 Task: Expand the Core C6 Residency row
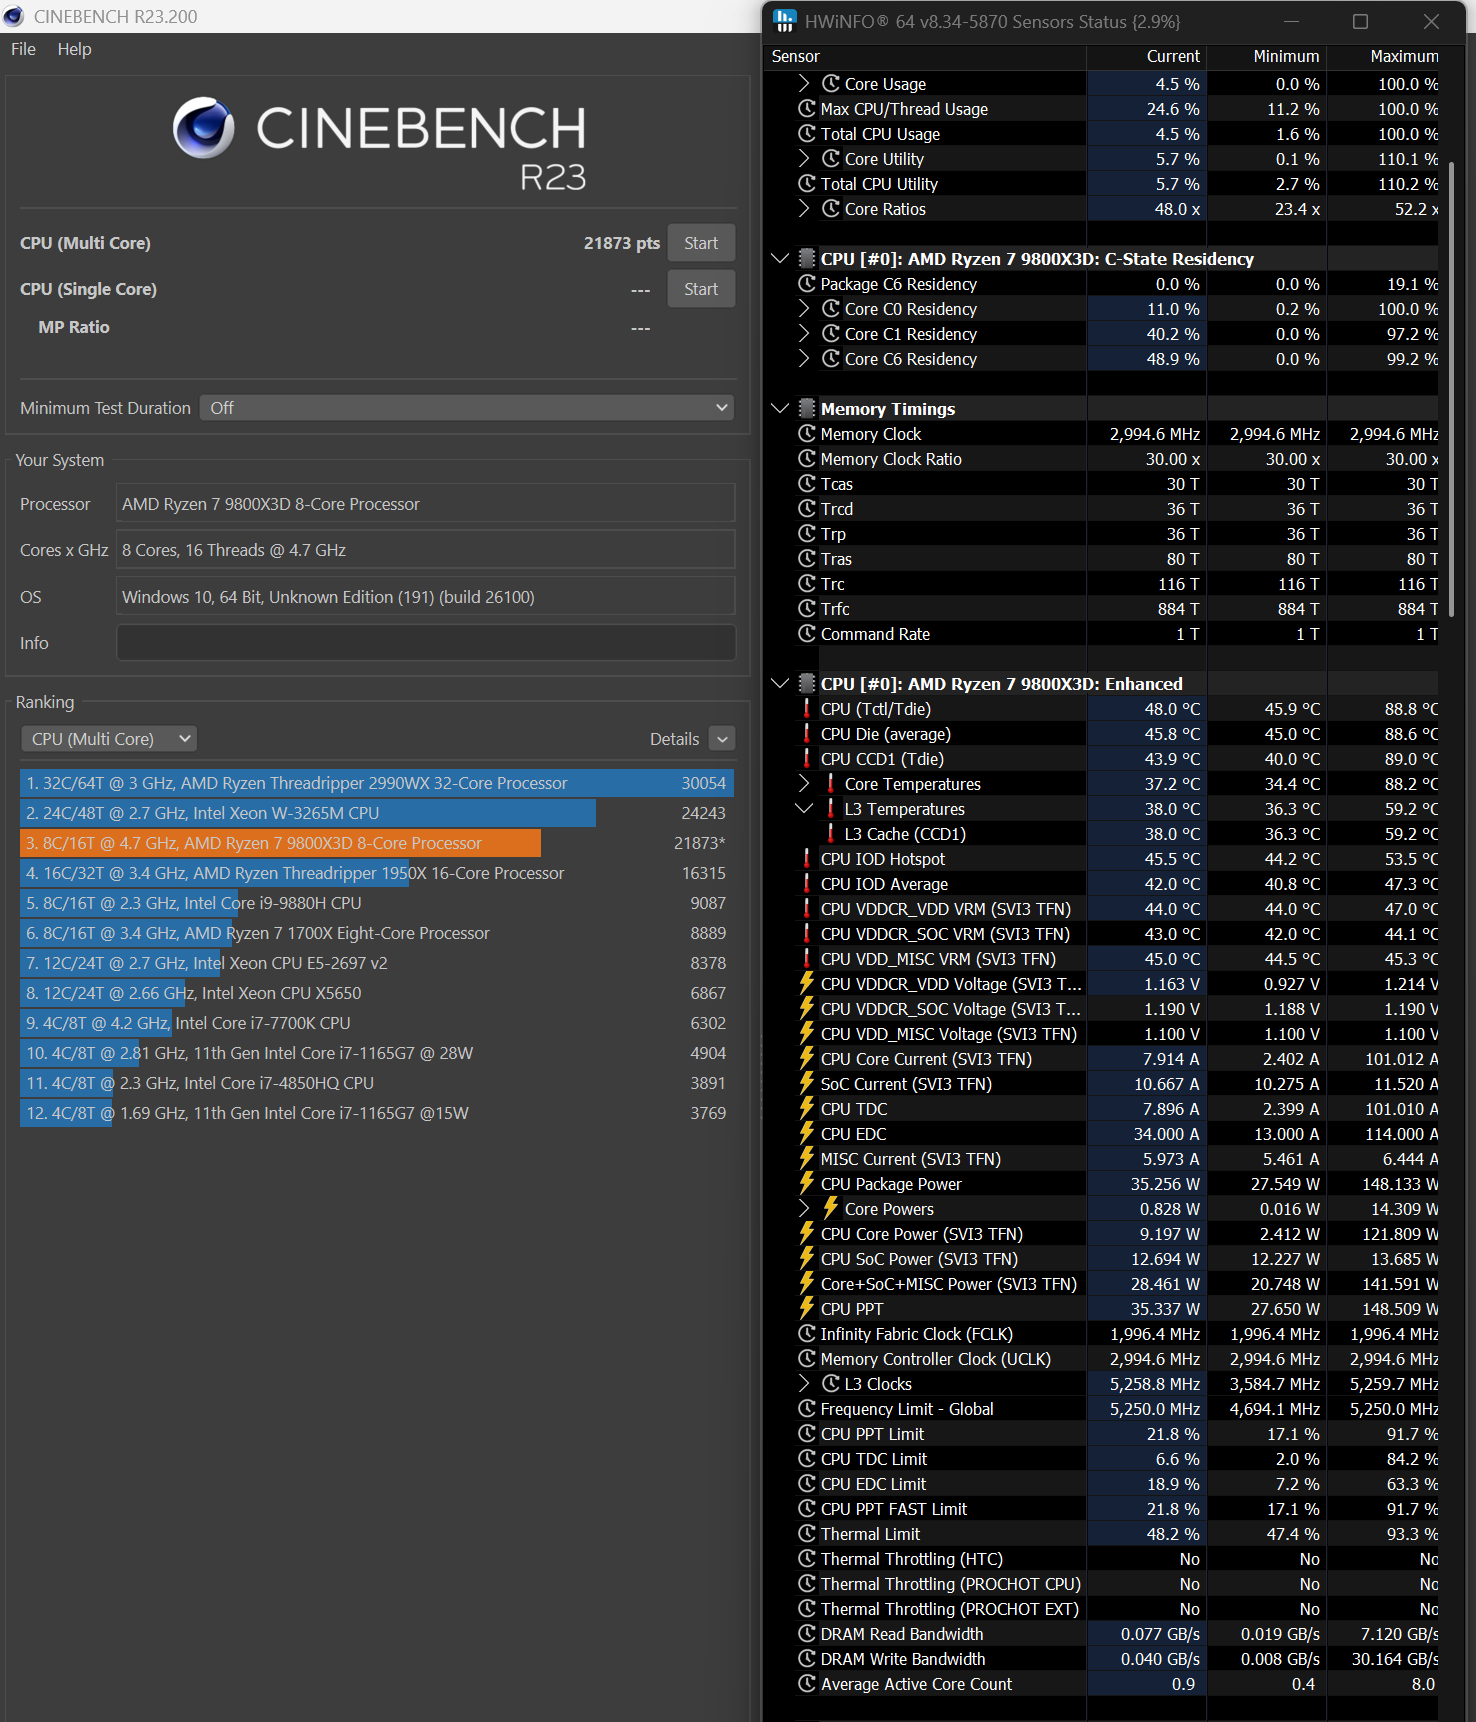804,359
